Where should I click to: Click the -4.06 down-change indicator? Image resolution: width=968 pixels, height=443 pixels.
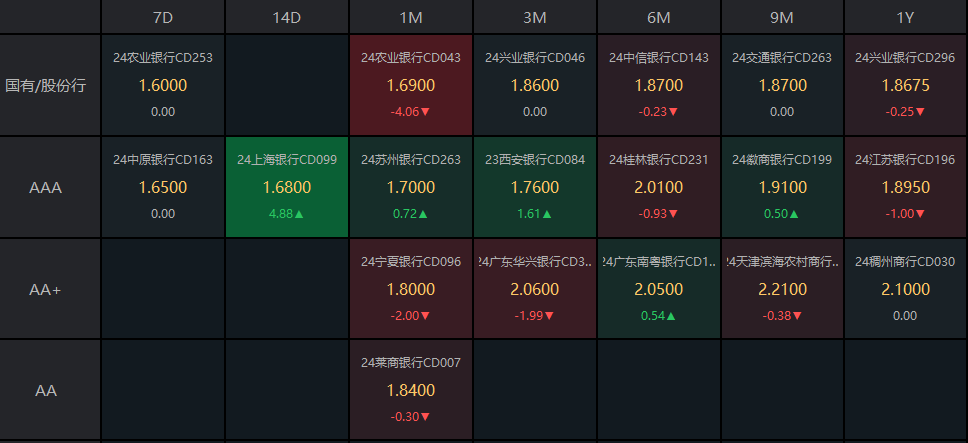(x=411, y=112)
